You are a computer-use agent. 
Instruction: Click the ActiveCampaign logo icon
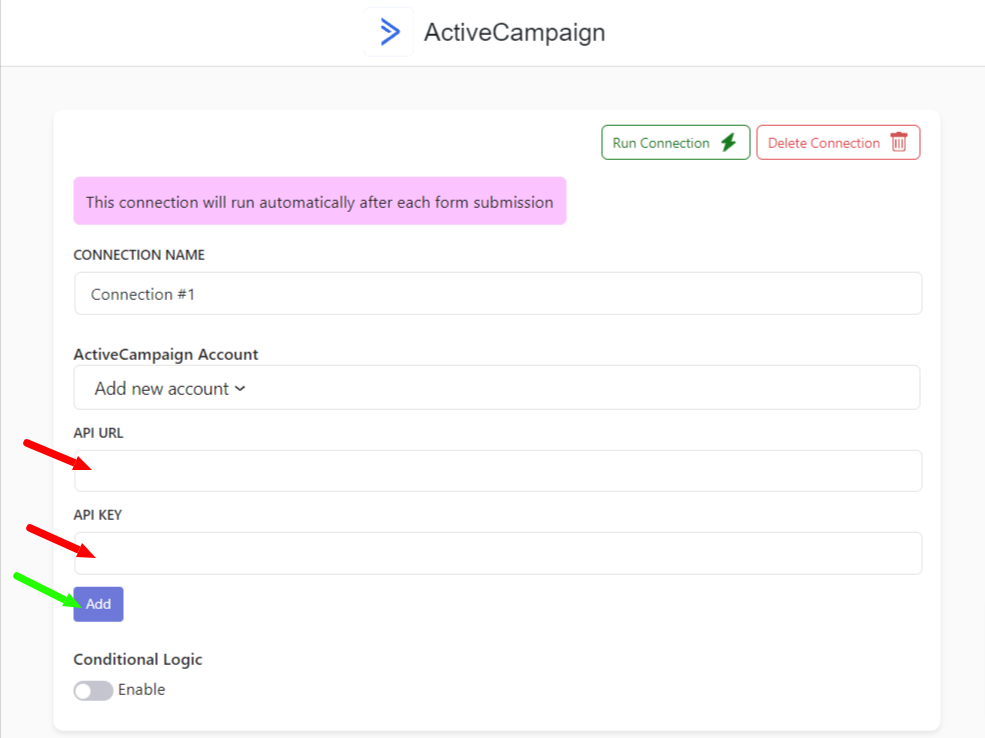click(x=389, y=32)
